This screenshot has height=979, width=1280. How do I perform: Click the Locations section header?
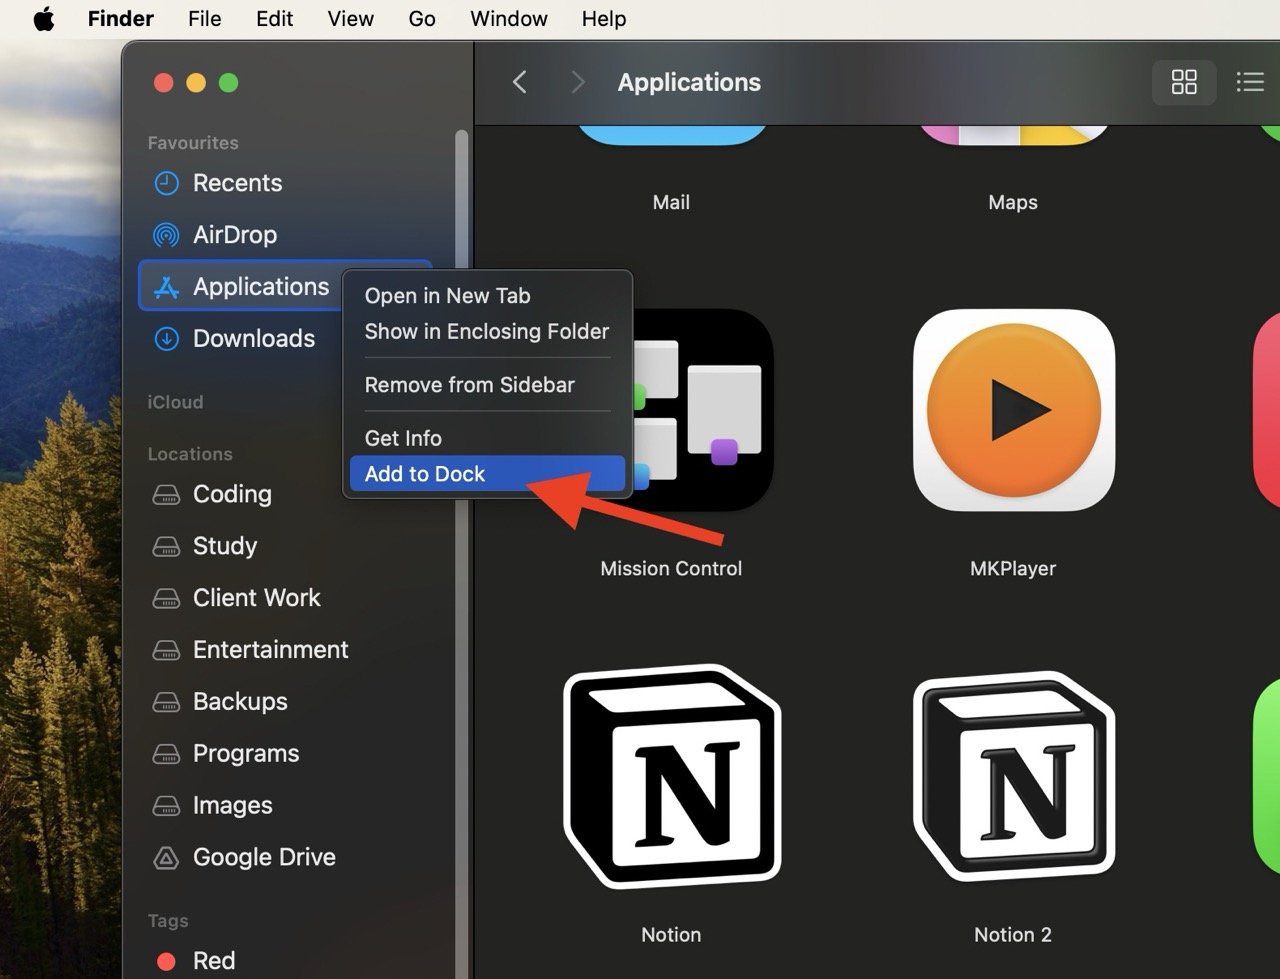(x=190, y=454)
